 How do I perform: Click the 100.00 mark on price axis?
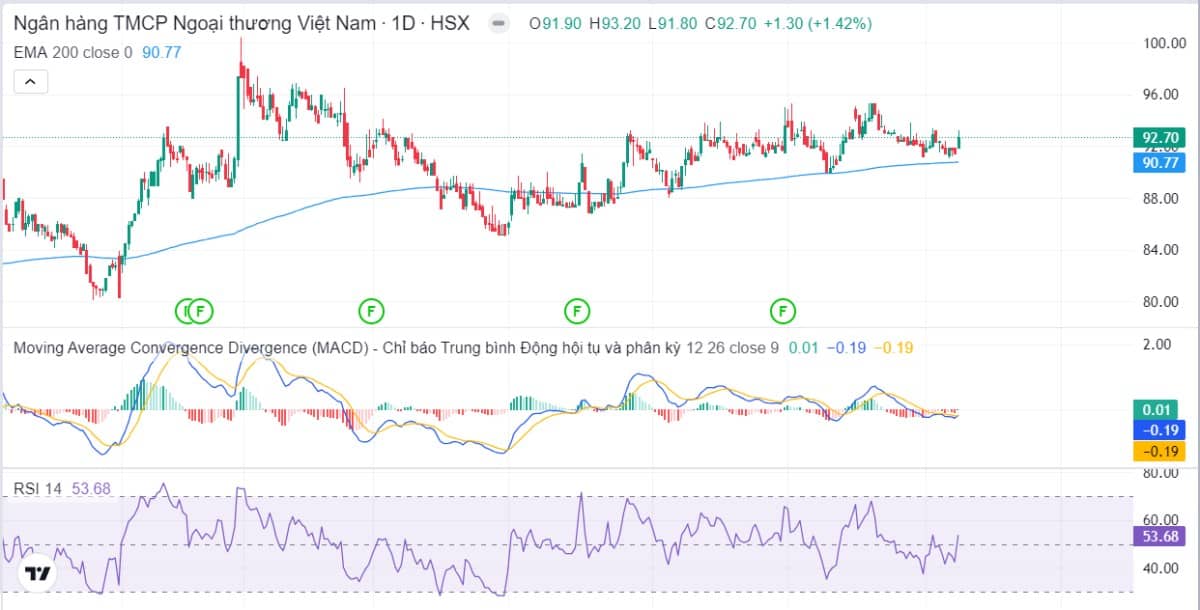click(1163, 43)
